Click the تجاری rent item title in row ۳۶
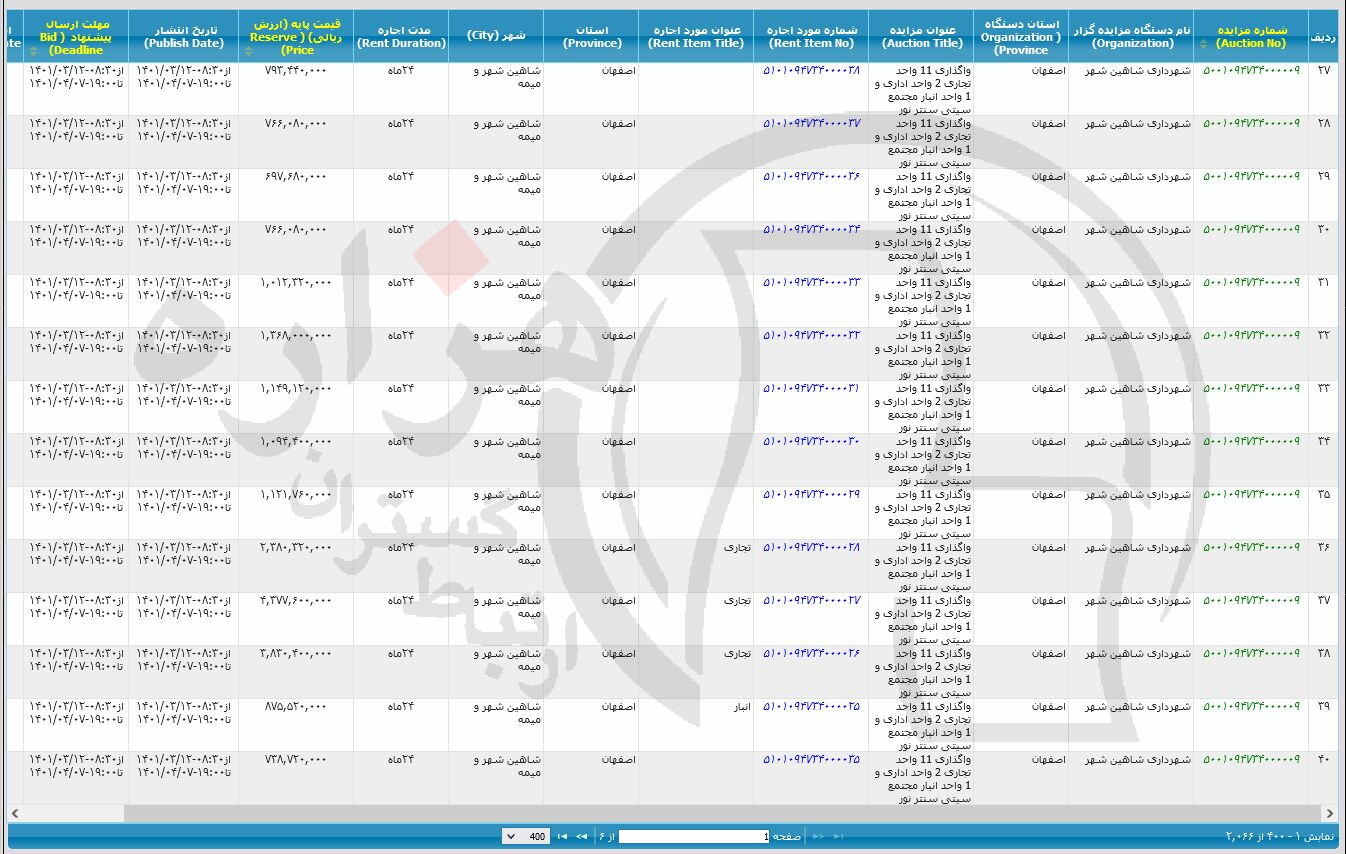 click(x=737, y=547)
